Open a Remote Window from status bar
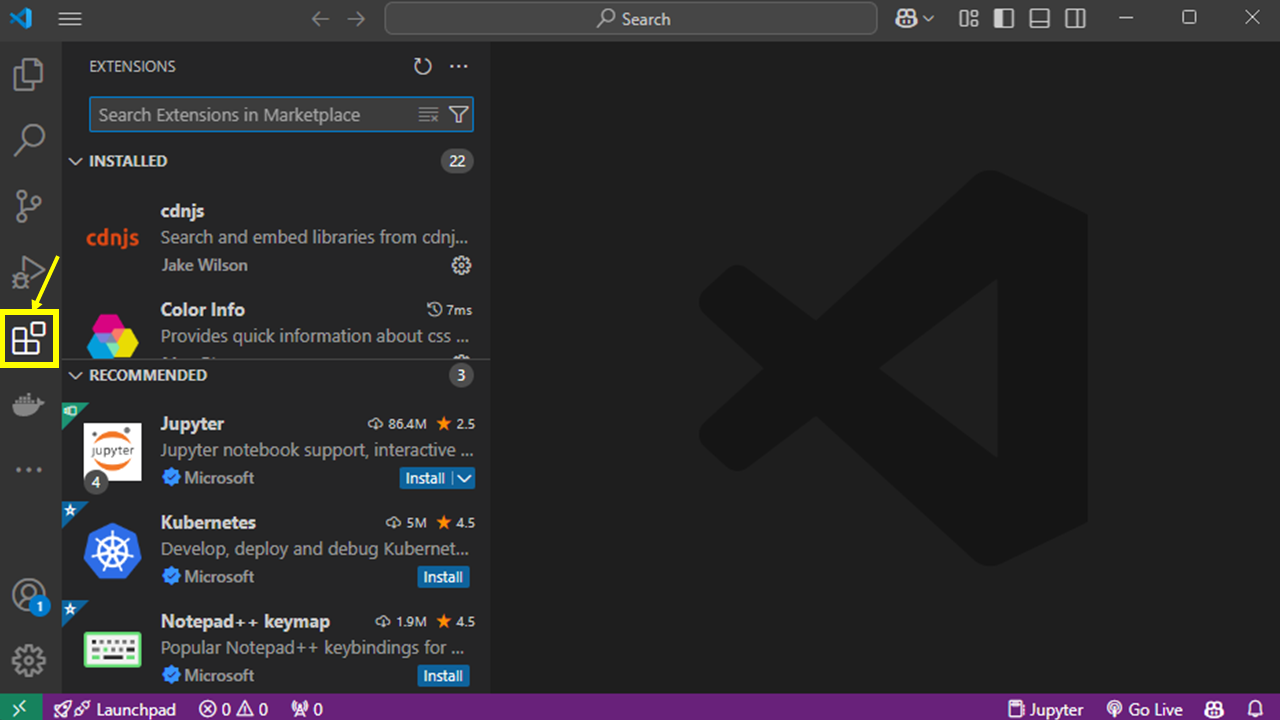 [x=21, y=708]
